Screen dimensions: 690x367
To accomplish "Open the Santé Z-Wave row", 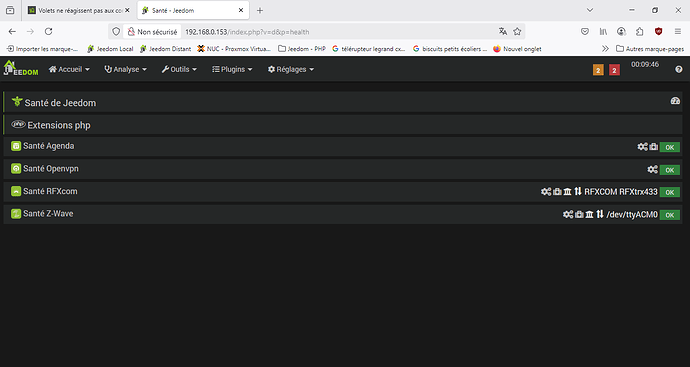I will click(342, 214).
